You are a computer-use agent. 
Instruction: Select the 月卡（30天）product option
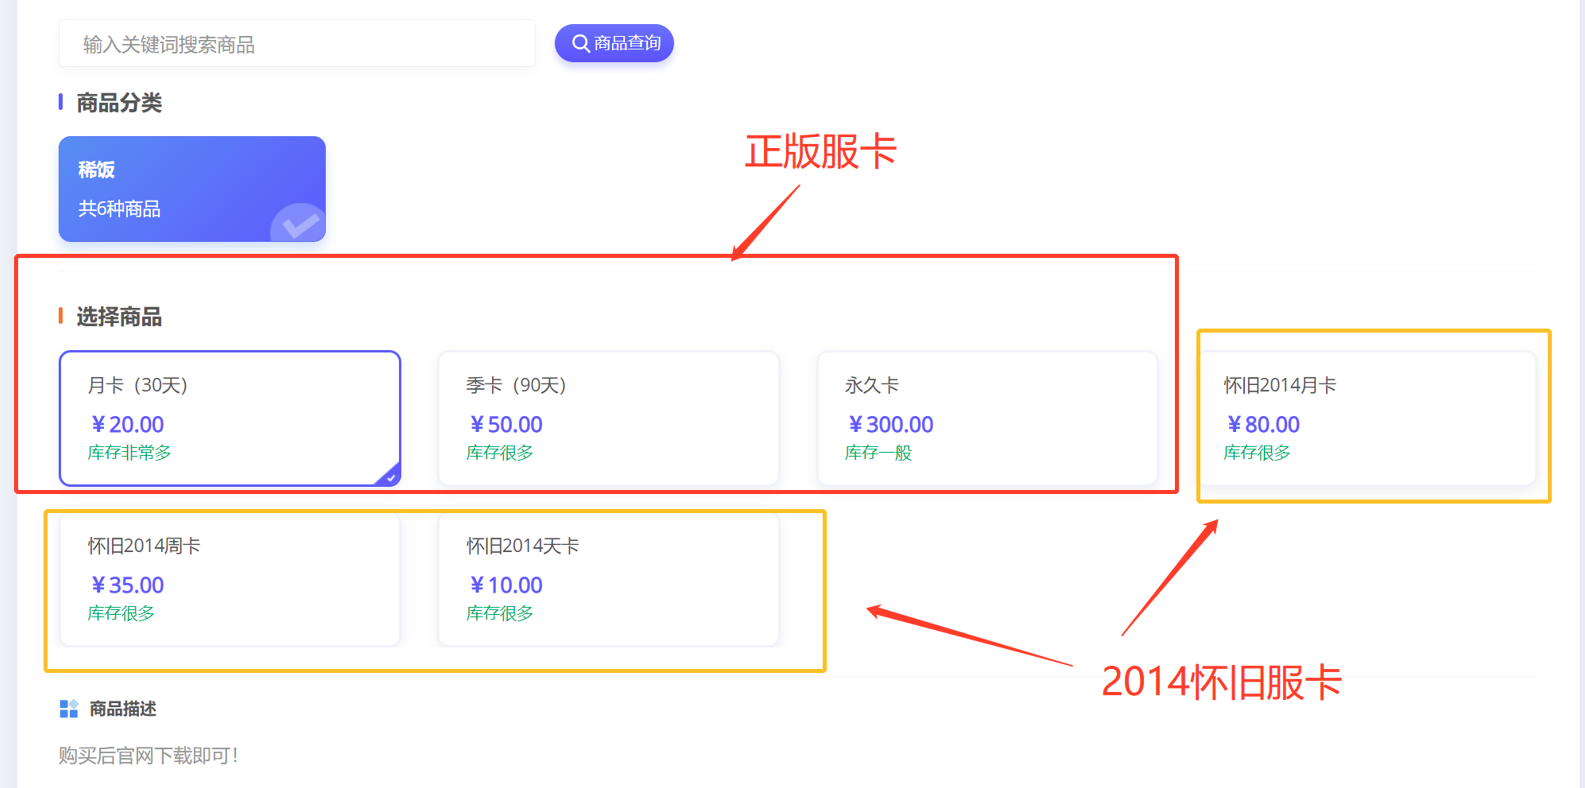click(x=229, y=418)
